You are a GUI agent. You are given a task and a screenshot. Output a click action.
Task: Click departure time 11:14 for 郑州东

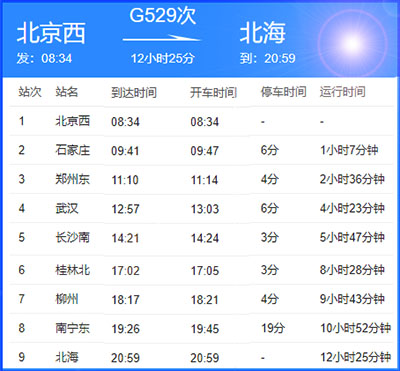click(205, 180)
